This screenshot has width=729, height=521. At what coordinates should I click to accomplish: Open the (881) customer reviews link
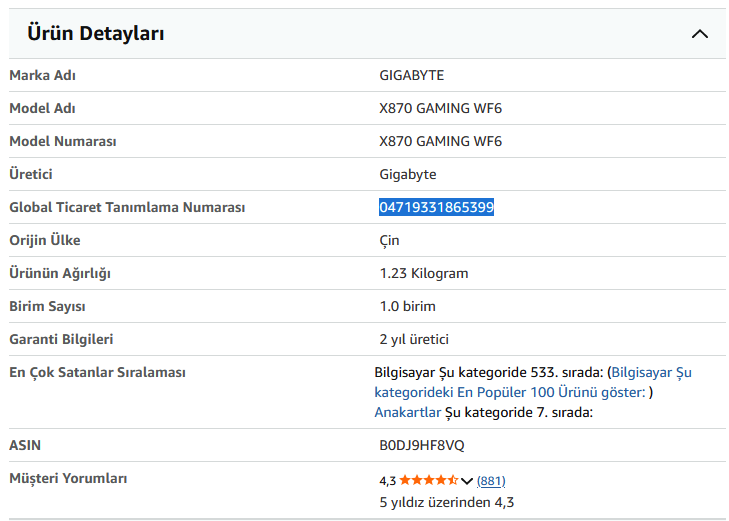[491, 481]
